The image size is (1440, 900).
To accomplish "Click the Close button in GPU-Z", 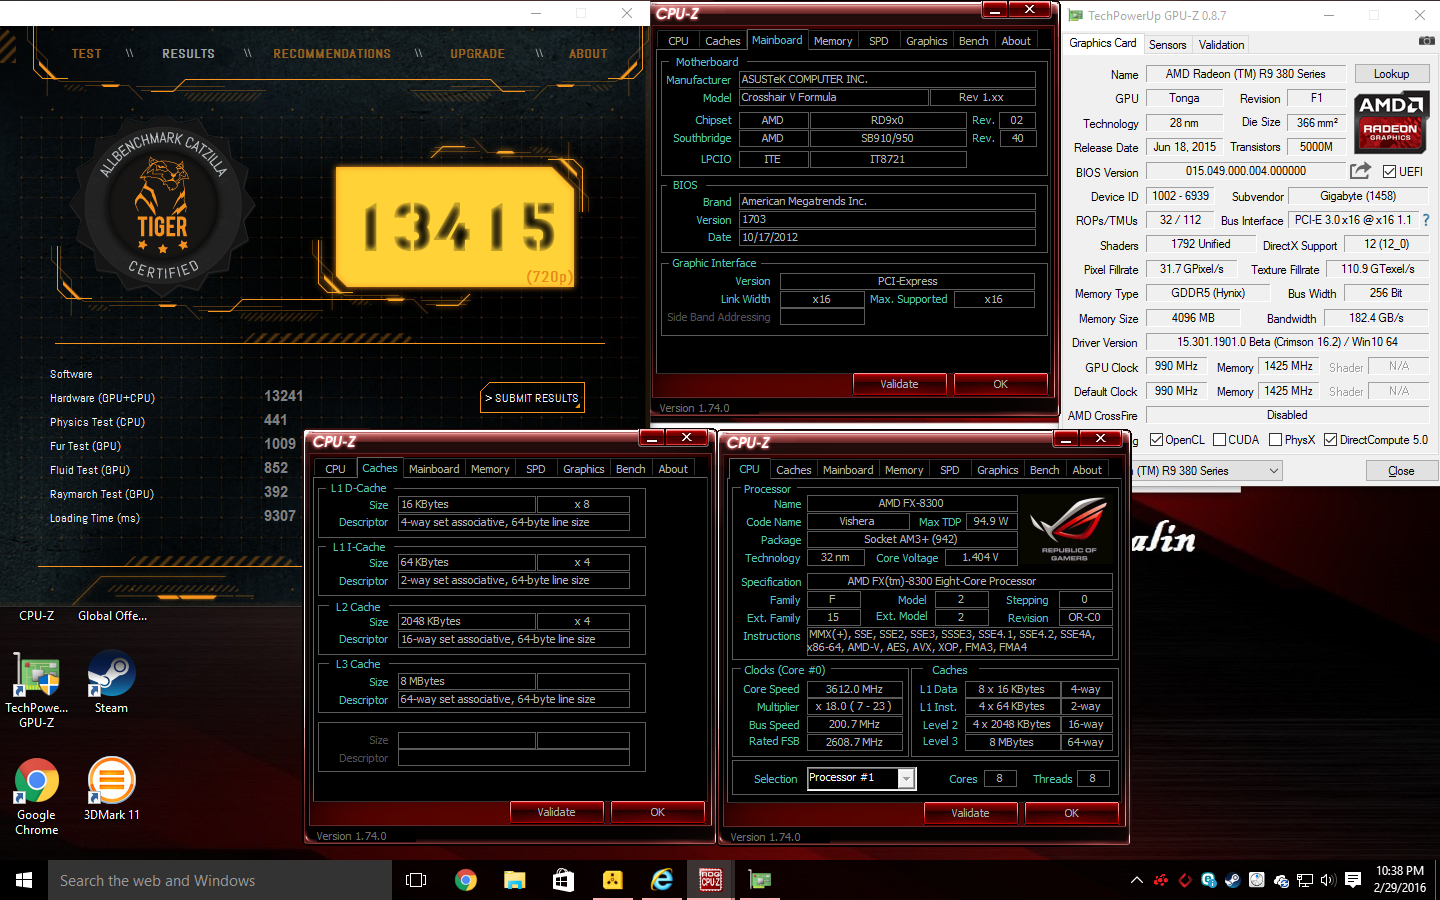I will point(1401,471).
